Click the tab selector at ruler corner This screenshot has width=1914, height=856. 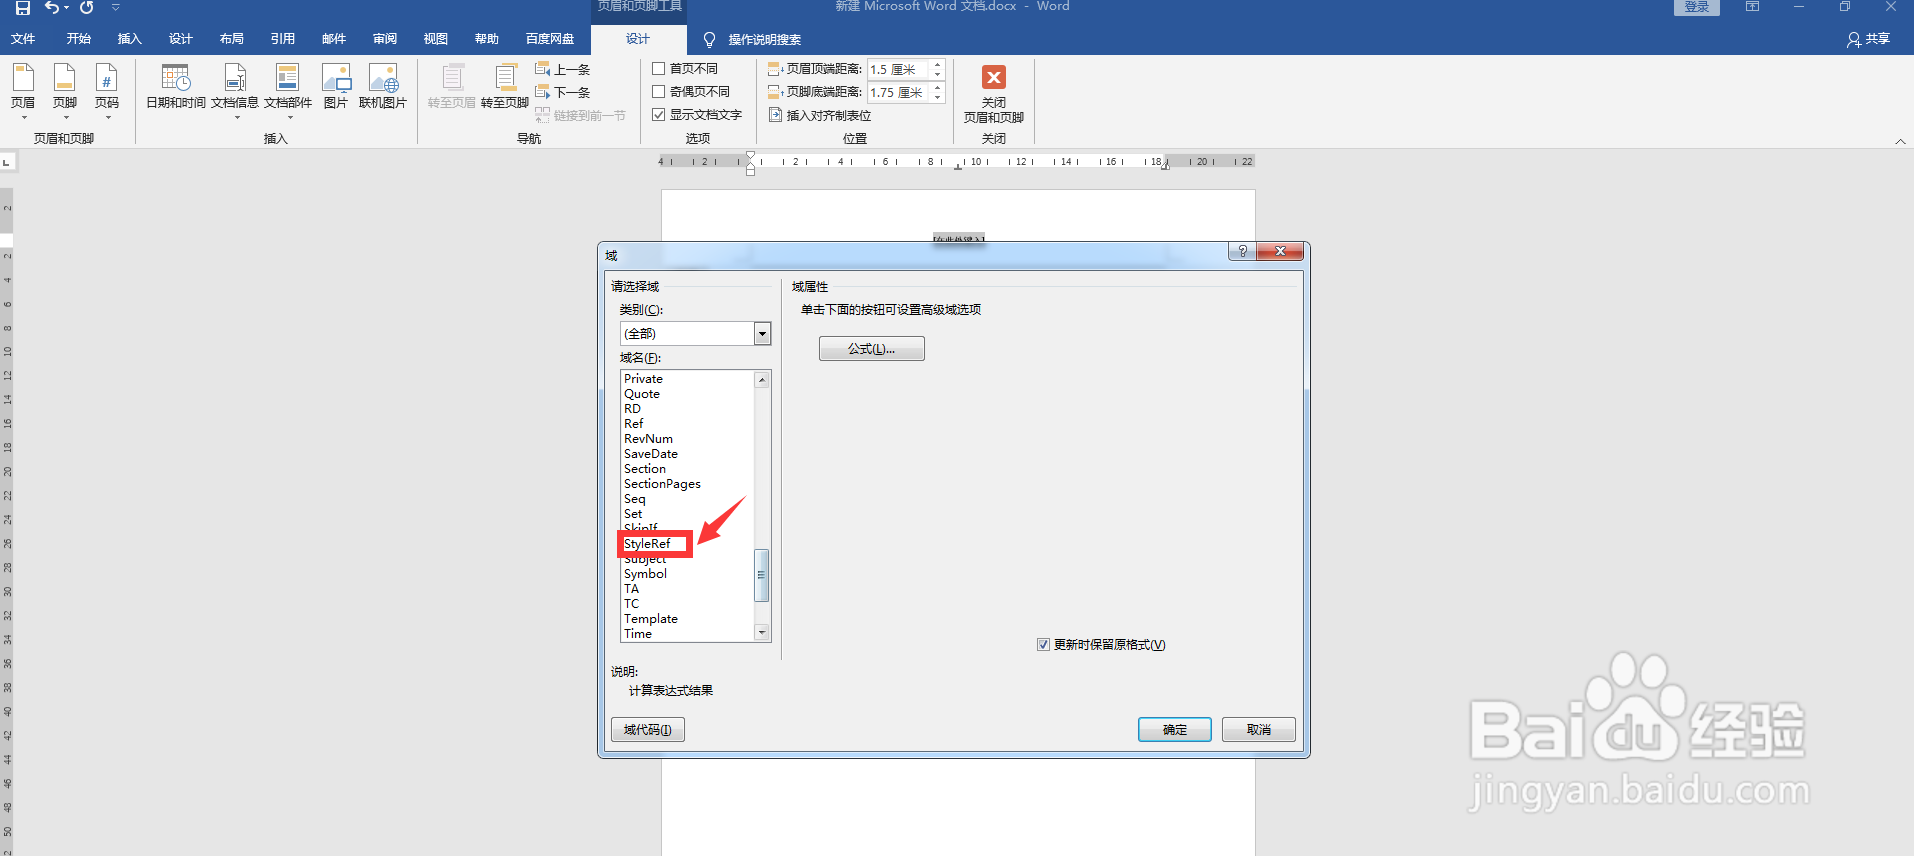click(x=7, y=161)
